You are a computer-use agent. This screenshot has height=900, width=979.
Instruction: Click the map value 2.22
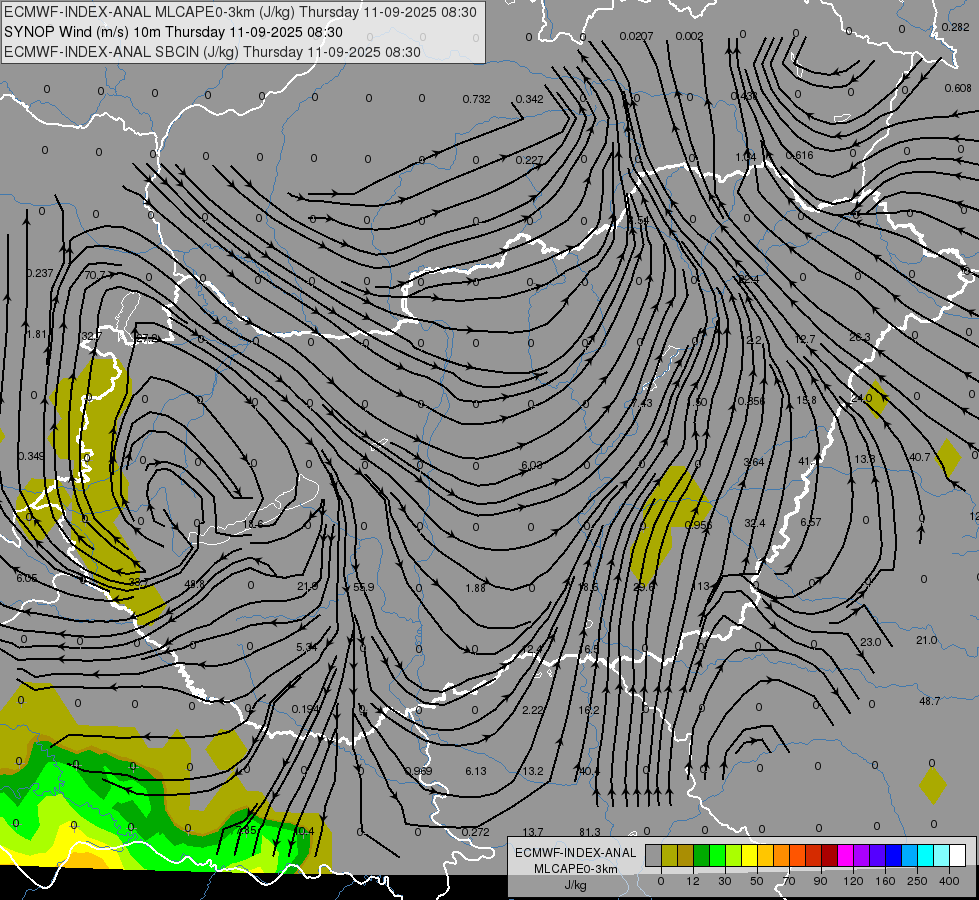pyautogui.click(x=533, y=710)
